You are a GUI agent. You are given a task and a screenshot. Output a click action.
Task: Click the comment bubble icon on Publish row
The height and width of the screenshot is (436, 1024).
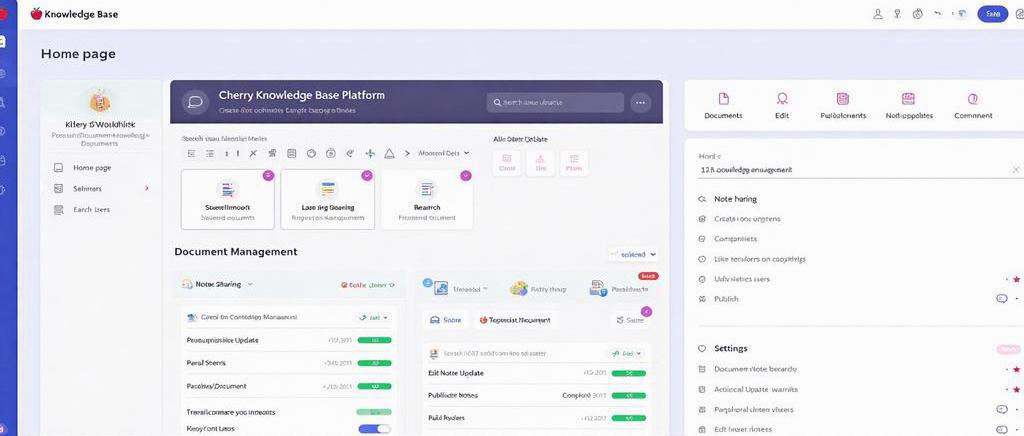pyautogui.click(x=1002, y=299)
